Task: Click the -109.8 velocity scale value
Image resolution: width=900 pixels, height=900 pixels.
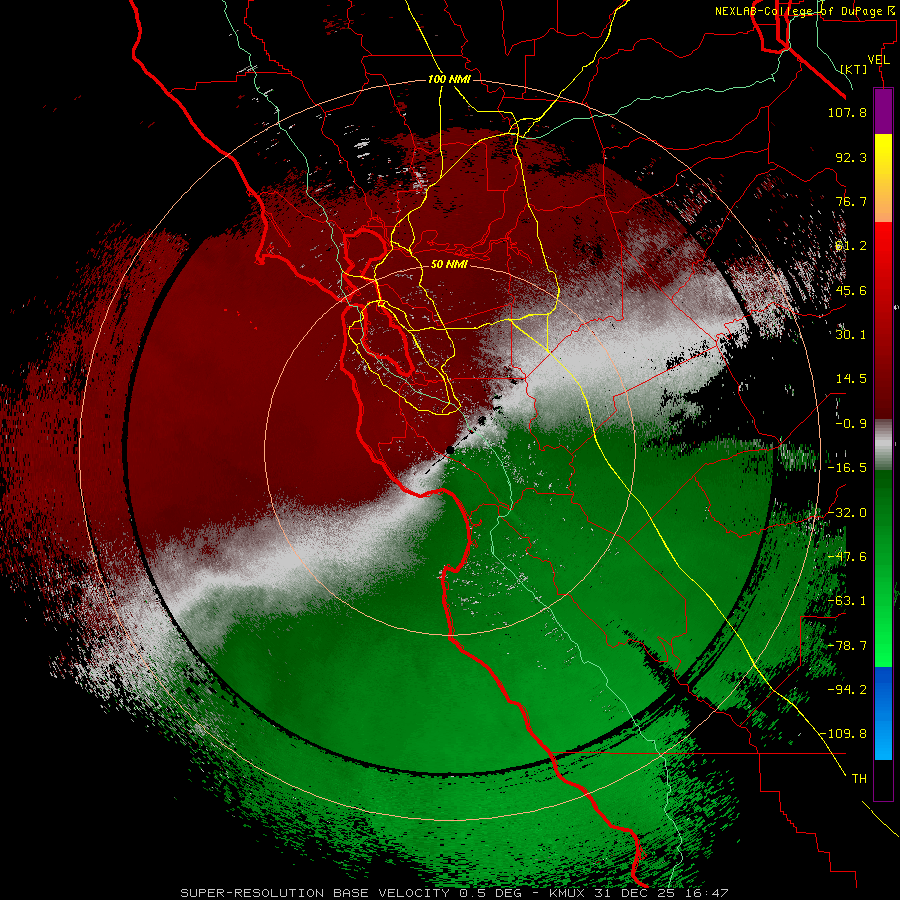Action: click(x=843, y=734)
